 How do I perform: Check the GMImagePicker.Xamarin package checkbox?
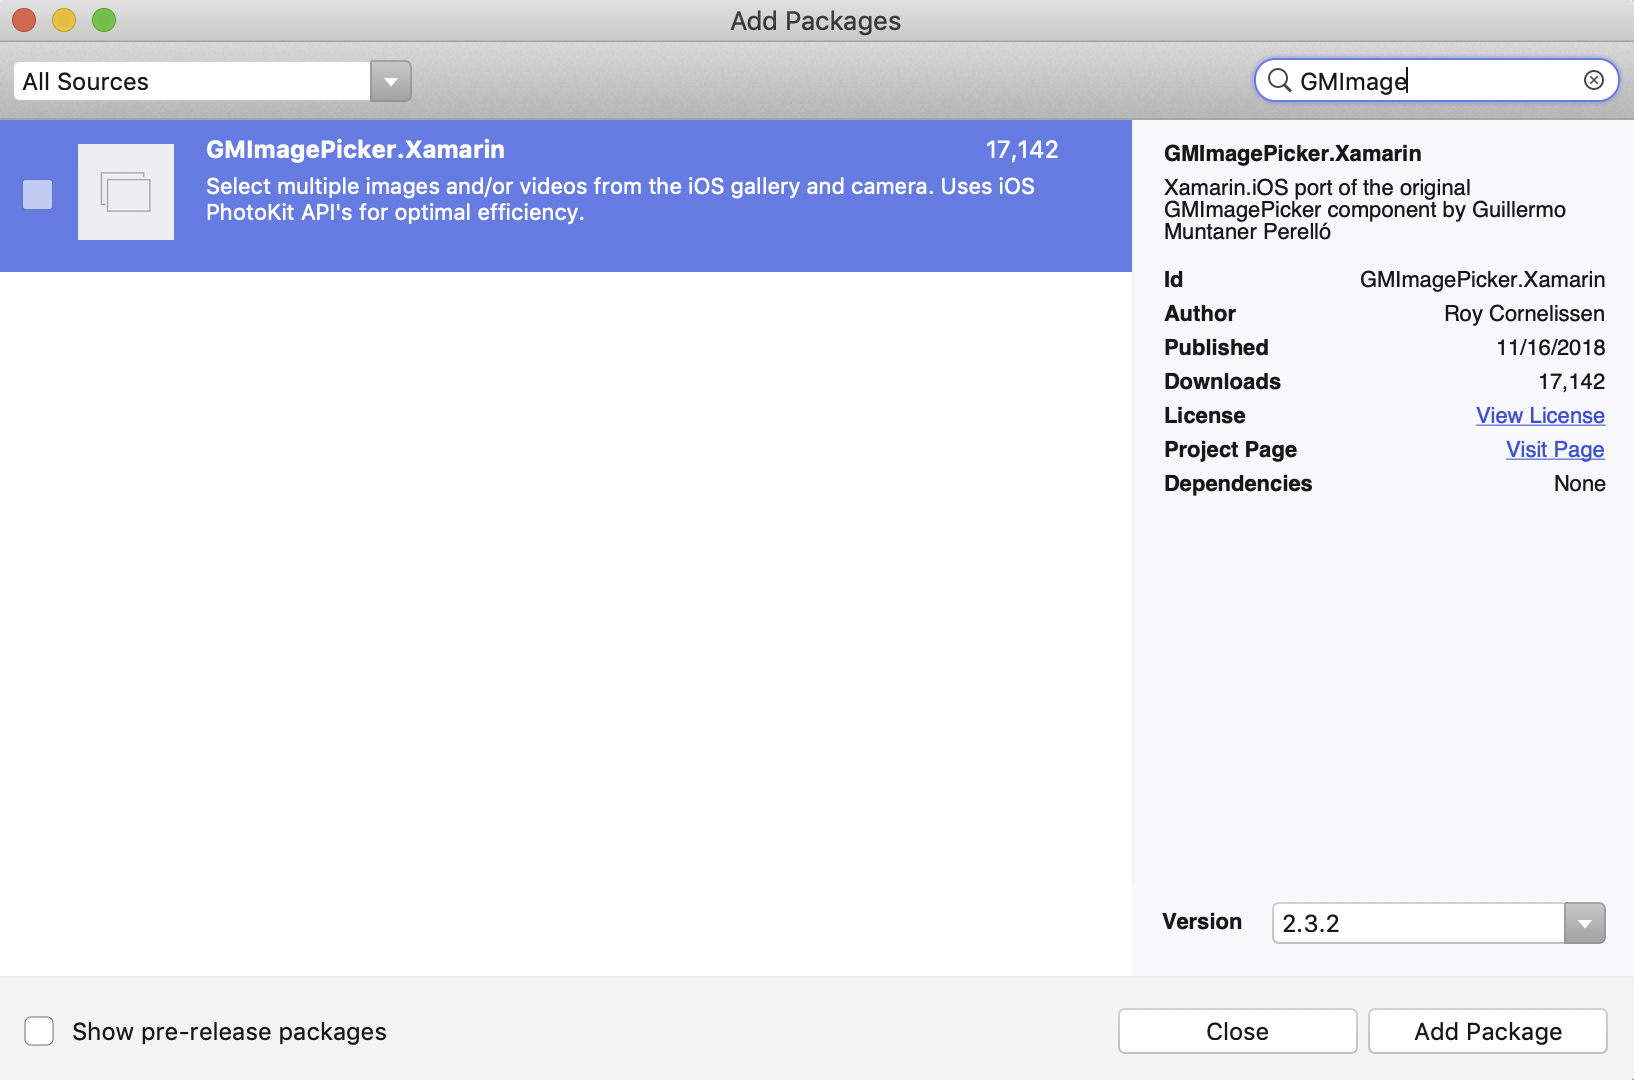click(x=38, y=194)
